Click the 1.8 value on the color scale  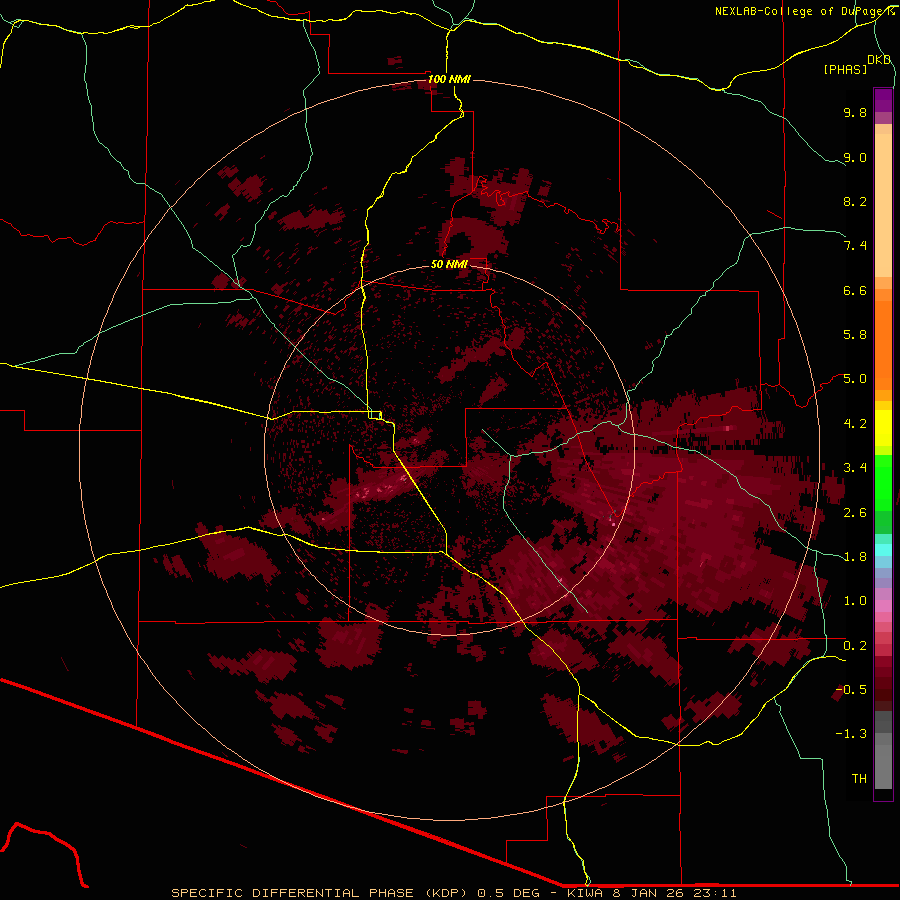tap(855, 557)
